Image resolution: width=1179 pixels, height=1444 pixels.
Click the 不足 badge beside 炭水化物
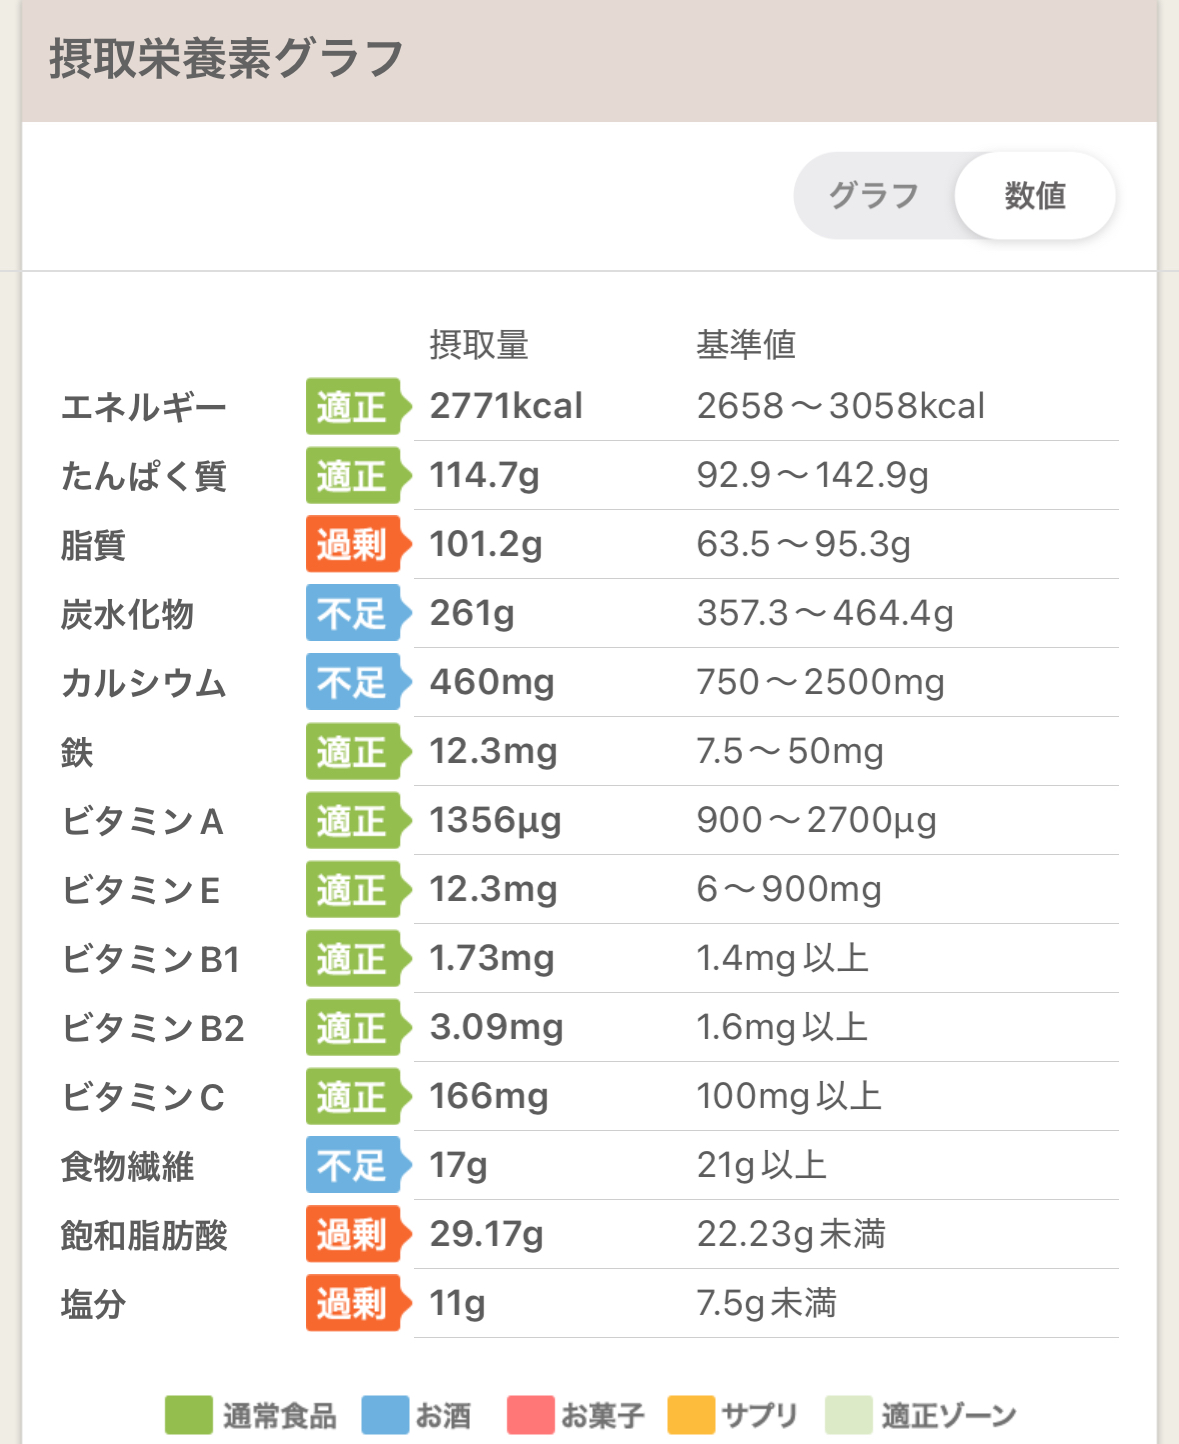[358, 614]
